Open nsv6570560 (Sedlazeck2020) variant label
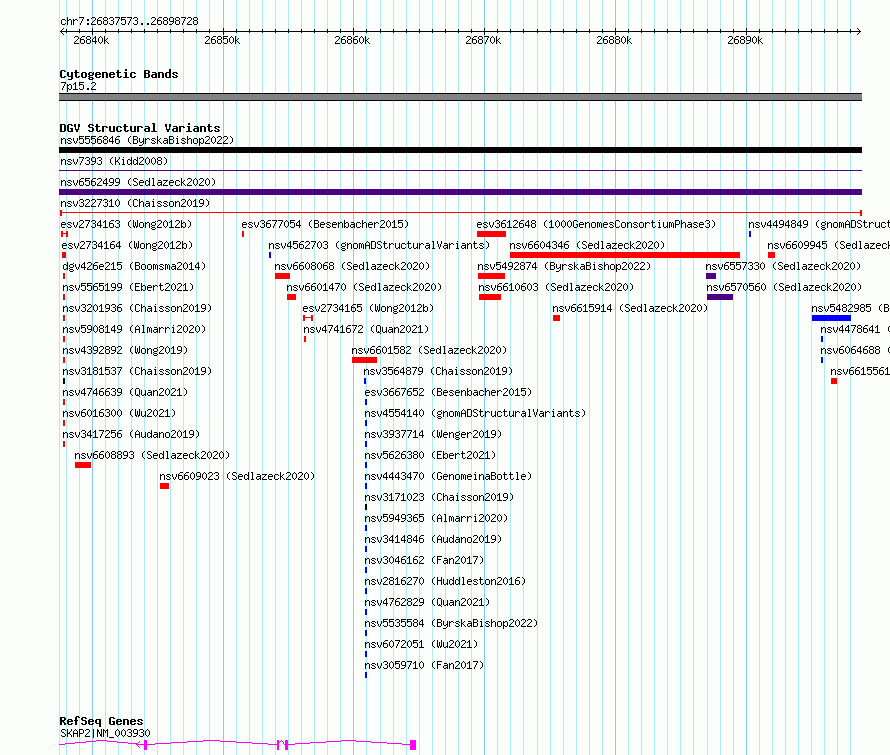Viewport: 890px width, 755px height. [x=784, y=287]
